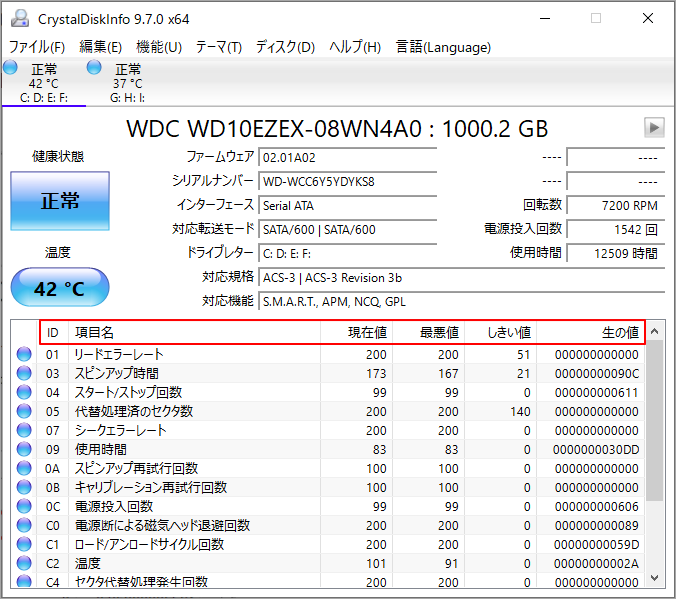676x599 pixels.
Task: Click raw value 00000000090C
Action: pos(597,373)
